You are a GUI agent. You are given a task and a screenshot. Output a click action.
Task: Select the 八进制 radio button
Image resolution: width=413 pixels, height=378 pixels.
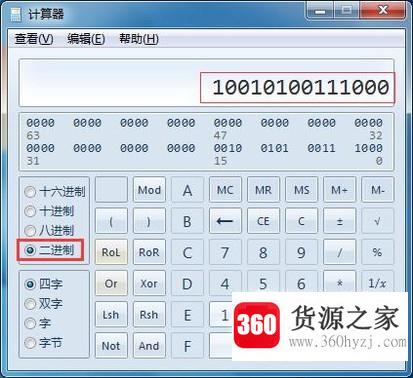click(49, 230)
